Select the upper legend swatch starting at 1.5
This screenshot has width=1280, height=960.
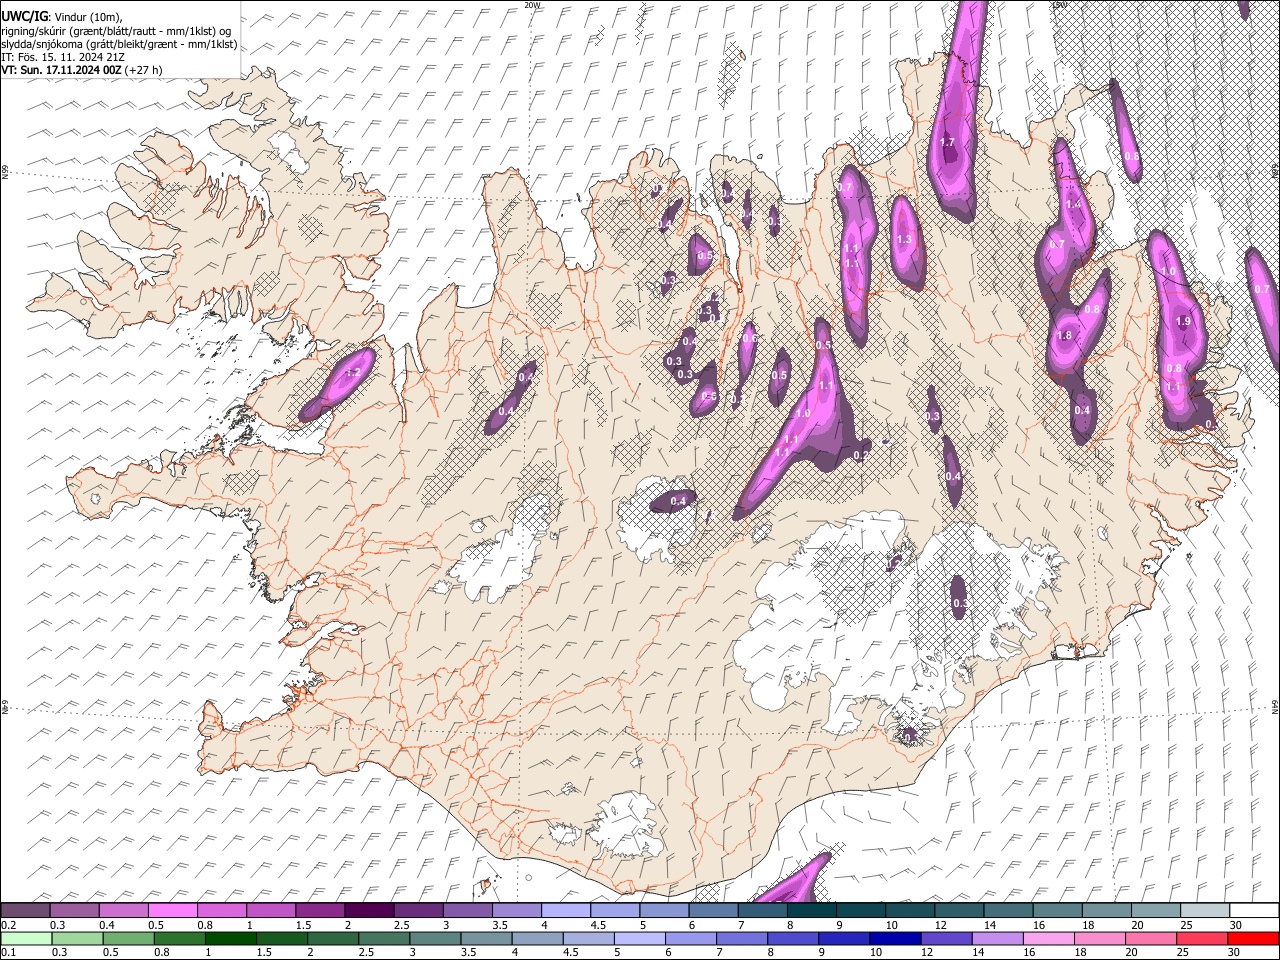[320, 911]
